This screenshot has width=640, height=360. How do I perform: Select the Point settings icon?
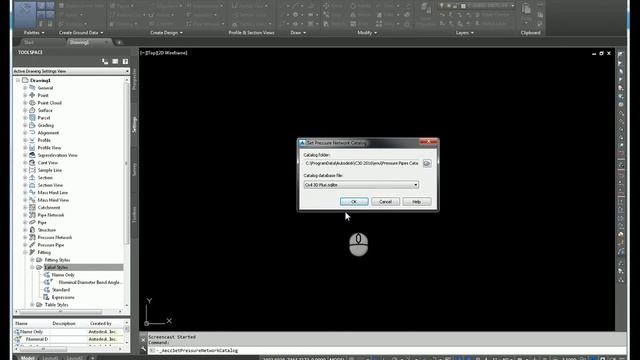coord(32,95)
